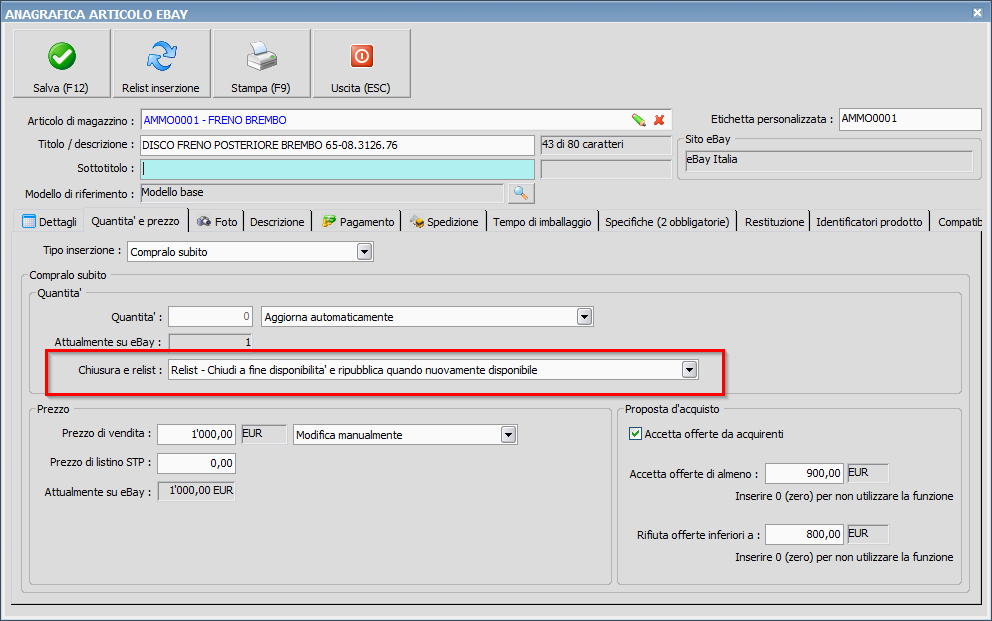This screenshot has height=621, width=992.
Task: Click the Rifiuta offerte inferiori a field
Action: pos(804,534)
